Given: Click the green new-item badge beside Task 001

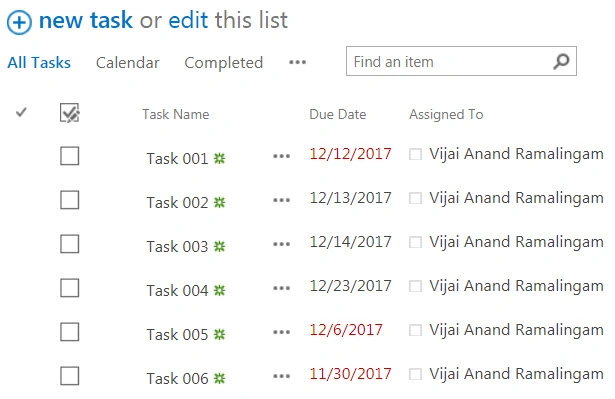Looking at the screenshot, I should (219, 159).
